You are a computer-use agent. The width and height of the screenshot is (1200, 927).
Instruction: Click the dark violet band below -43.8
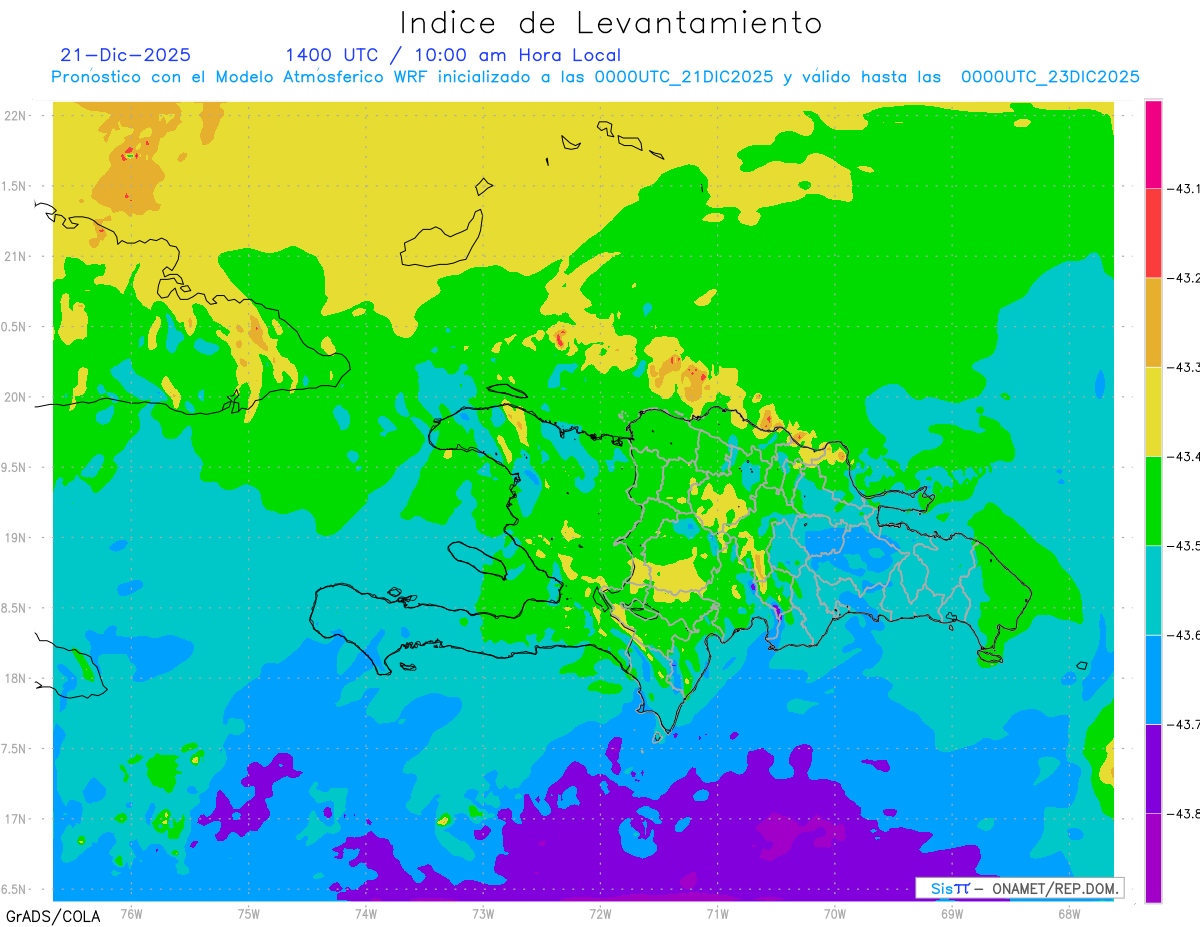(1153, 857)
